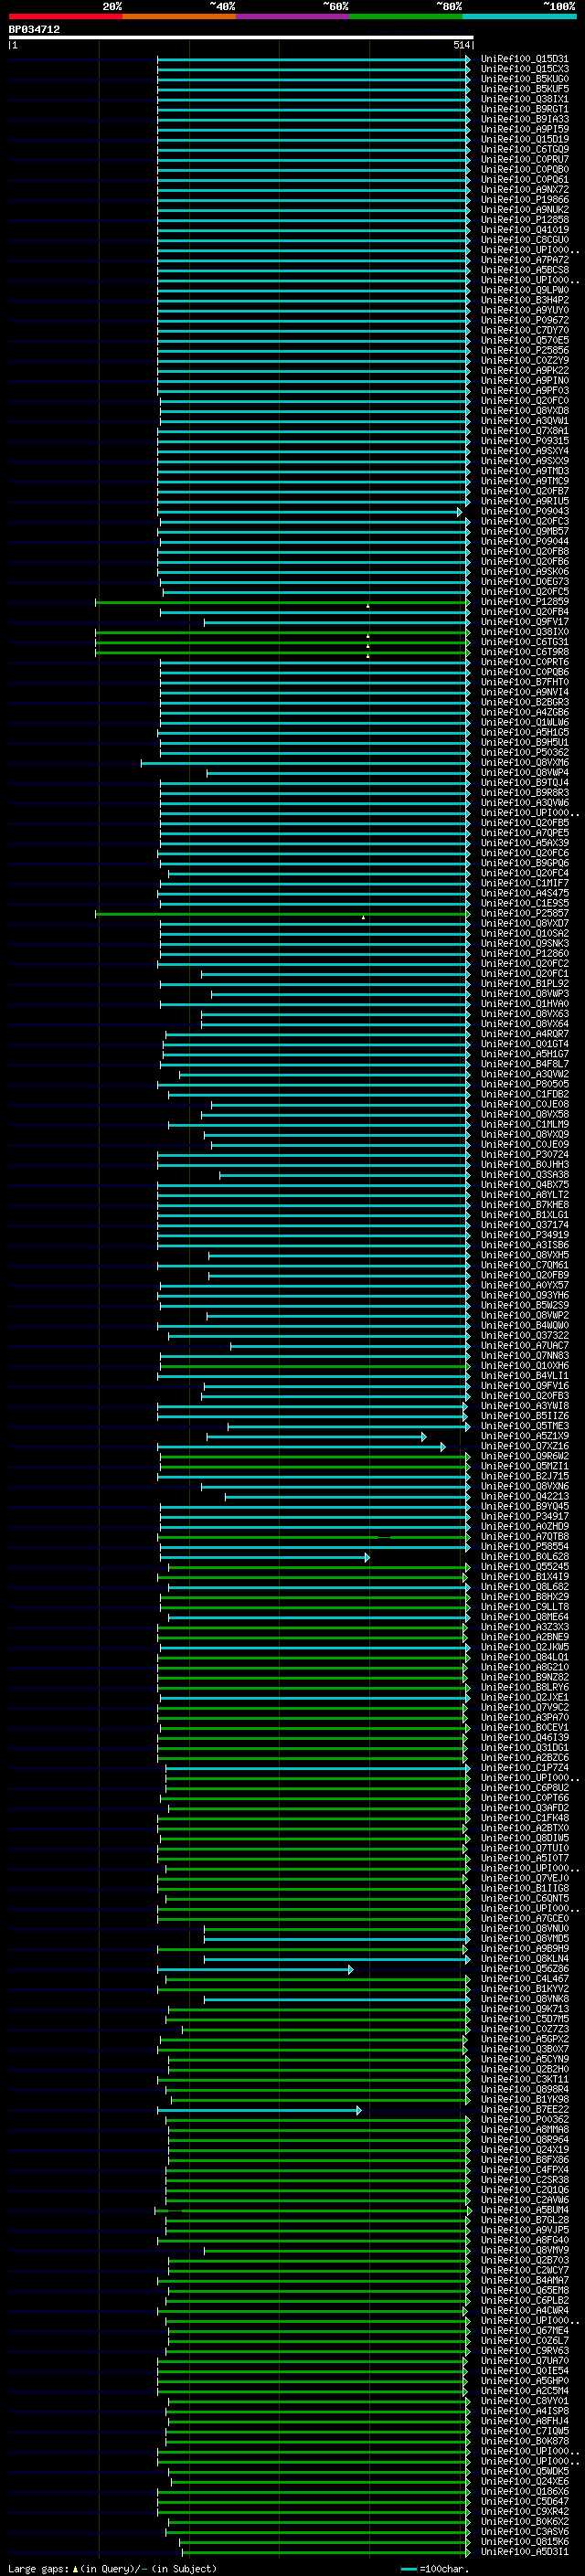585x2576 pixels.
Task: Click hit label UniRef100_B9RGT1
Action: [x=524, y=109]
